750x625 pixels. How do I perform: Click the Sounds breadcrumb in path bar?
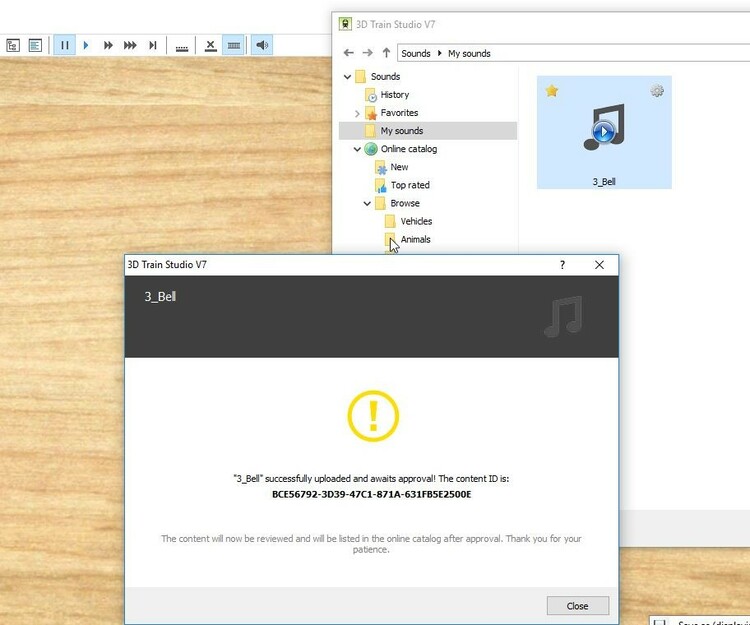416,54
